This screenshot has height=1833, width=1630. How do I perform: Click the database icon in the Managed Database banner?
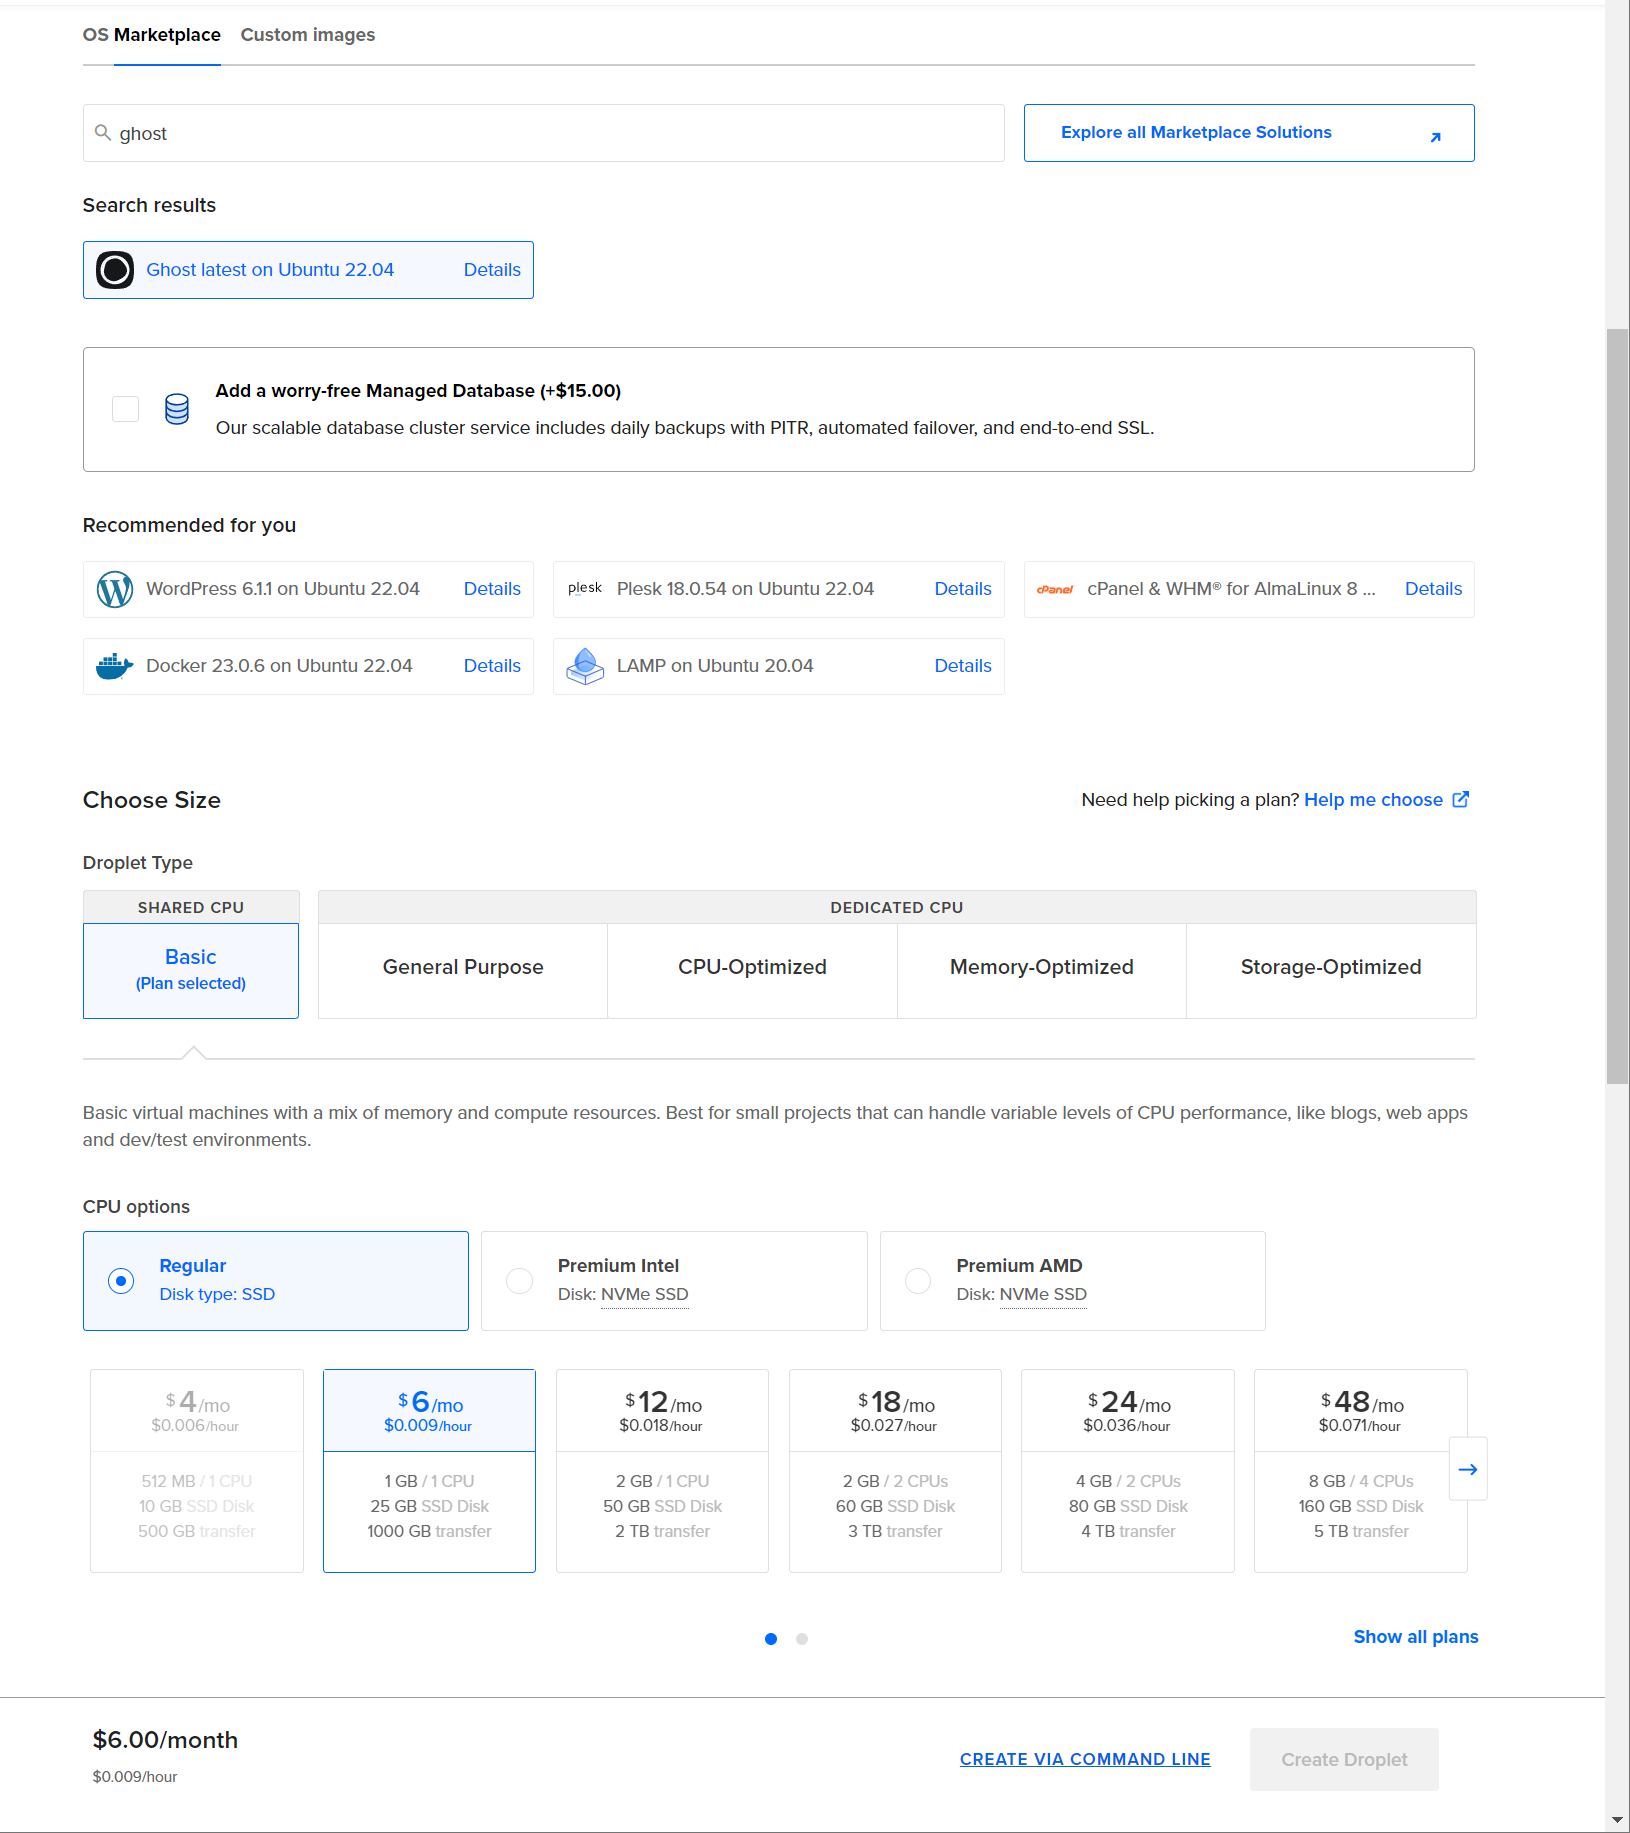point(176,409)
